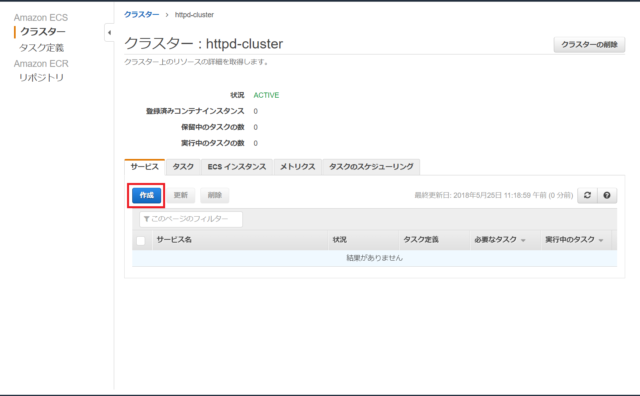Viewport: 640px width, 396px height.
Task: Click the 結果がありません message row
Action: 374,258
